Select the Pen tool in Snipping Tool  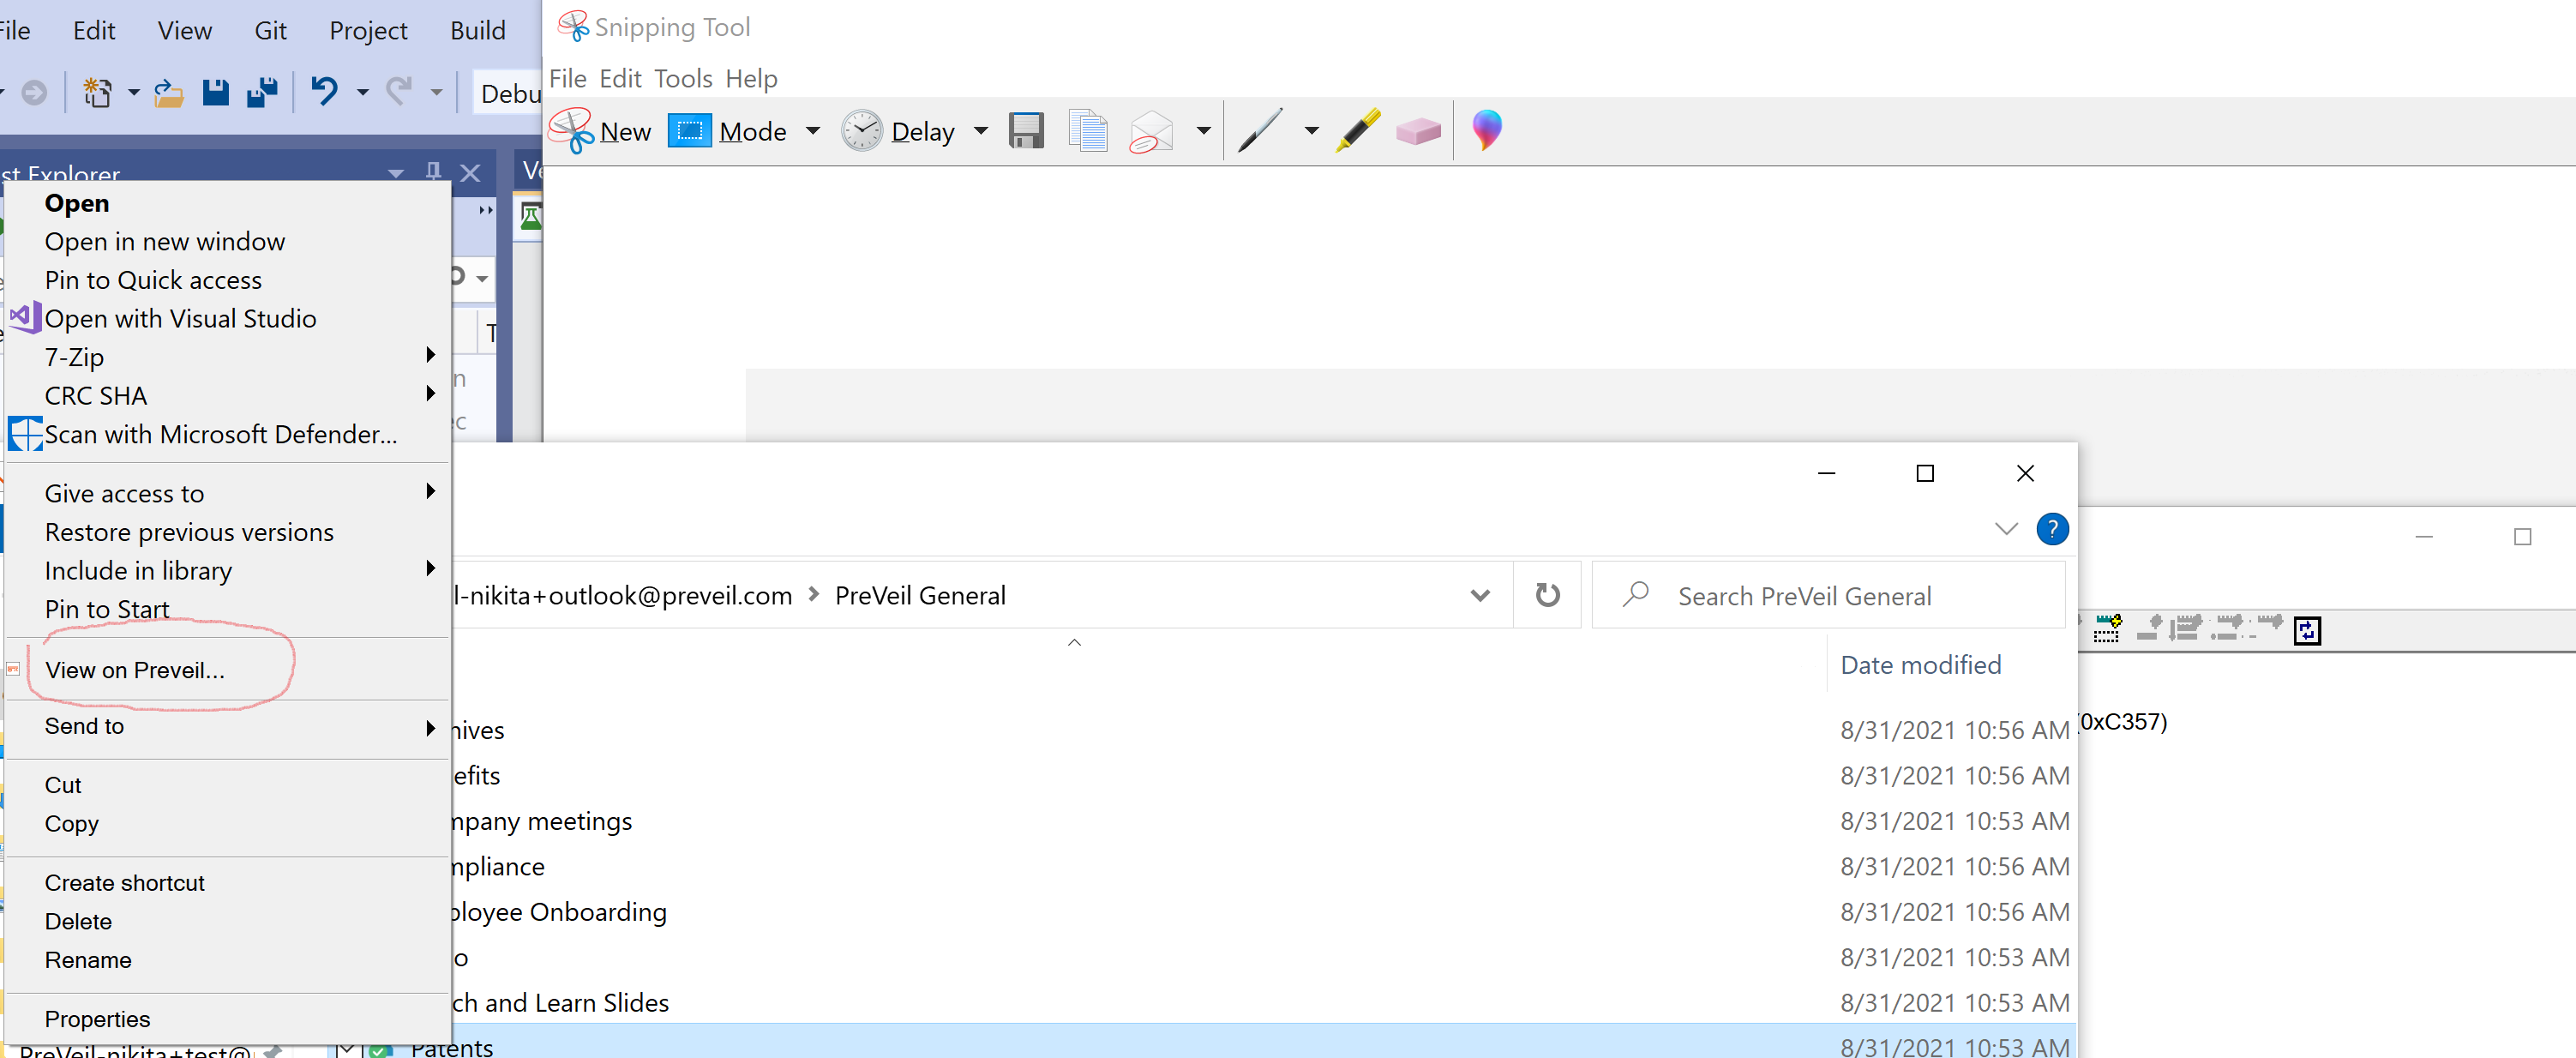[x=1260, y=130]
